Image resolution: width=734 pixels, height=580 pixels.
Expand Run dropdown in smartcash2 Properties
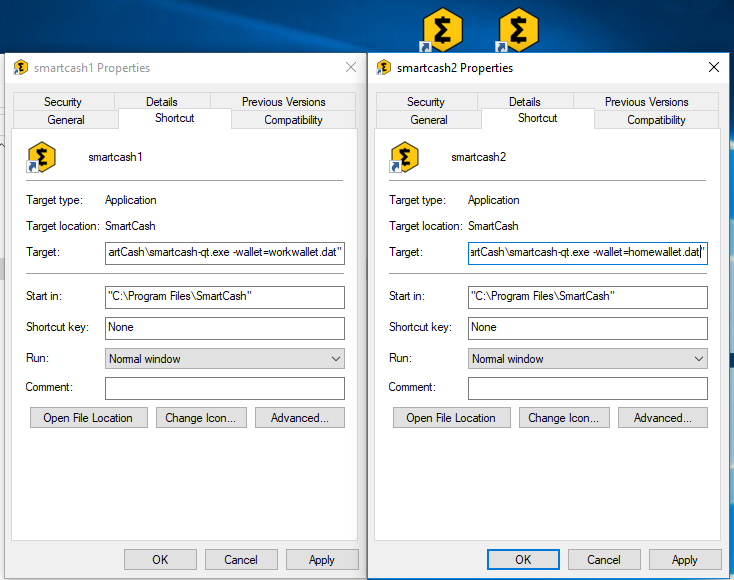coord(587,359)
